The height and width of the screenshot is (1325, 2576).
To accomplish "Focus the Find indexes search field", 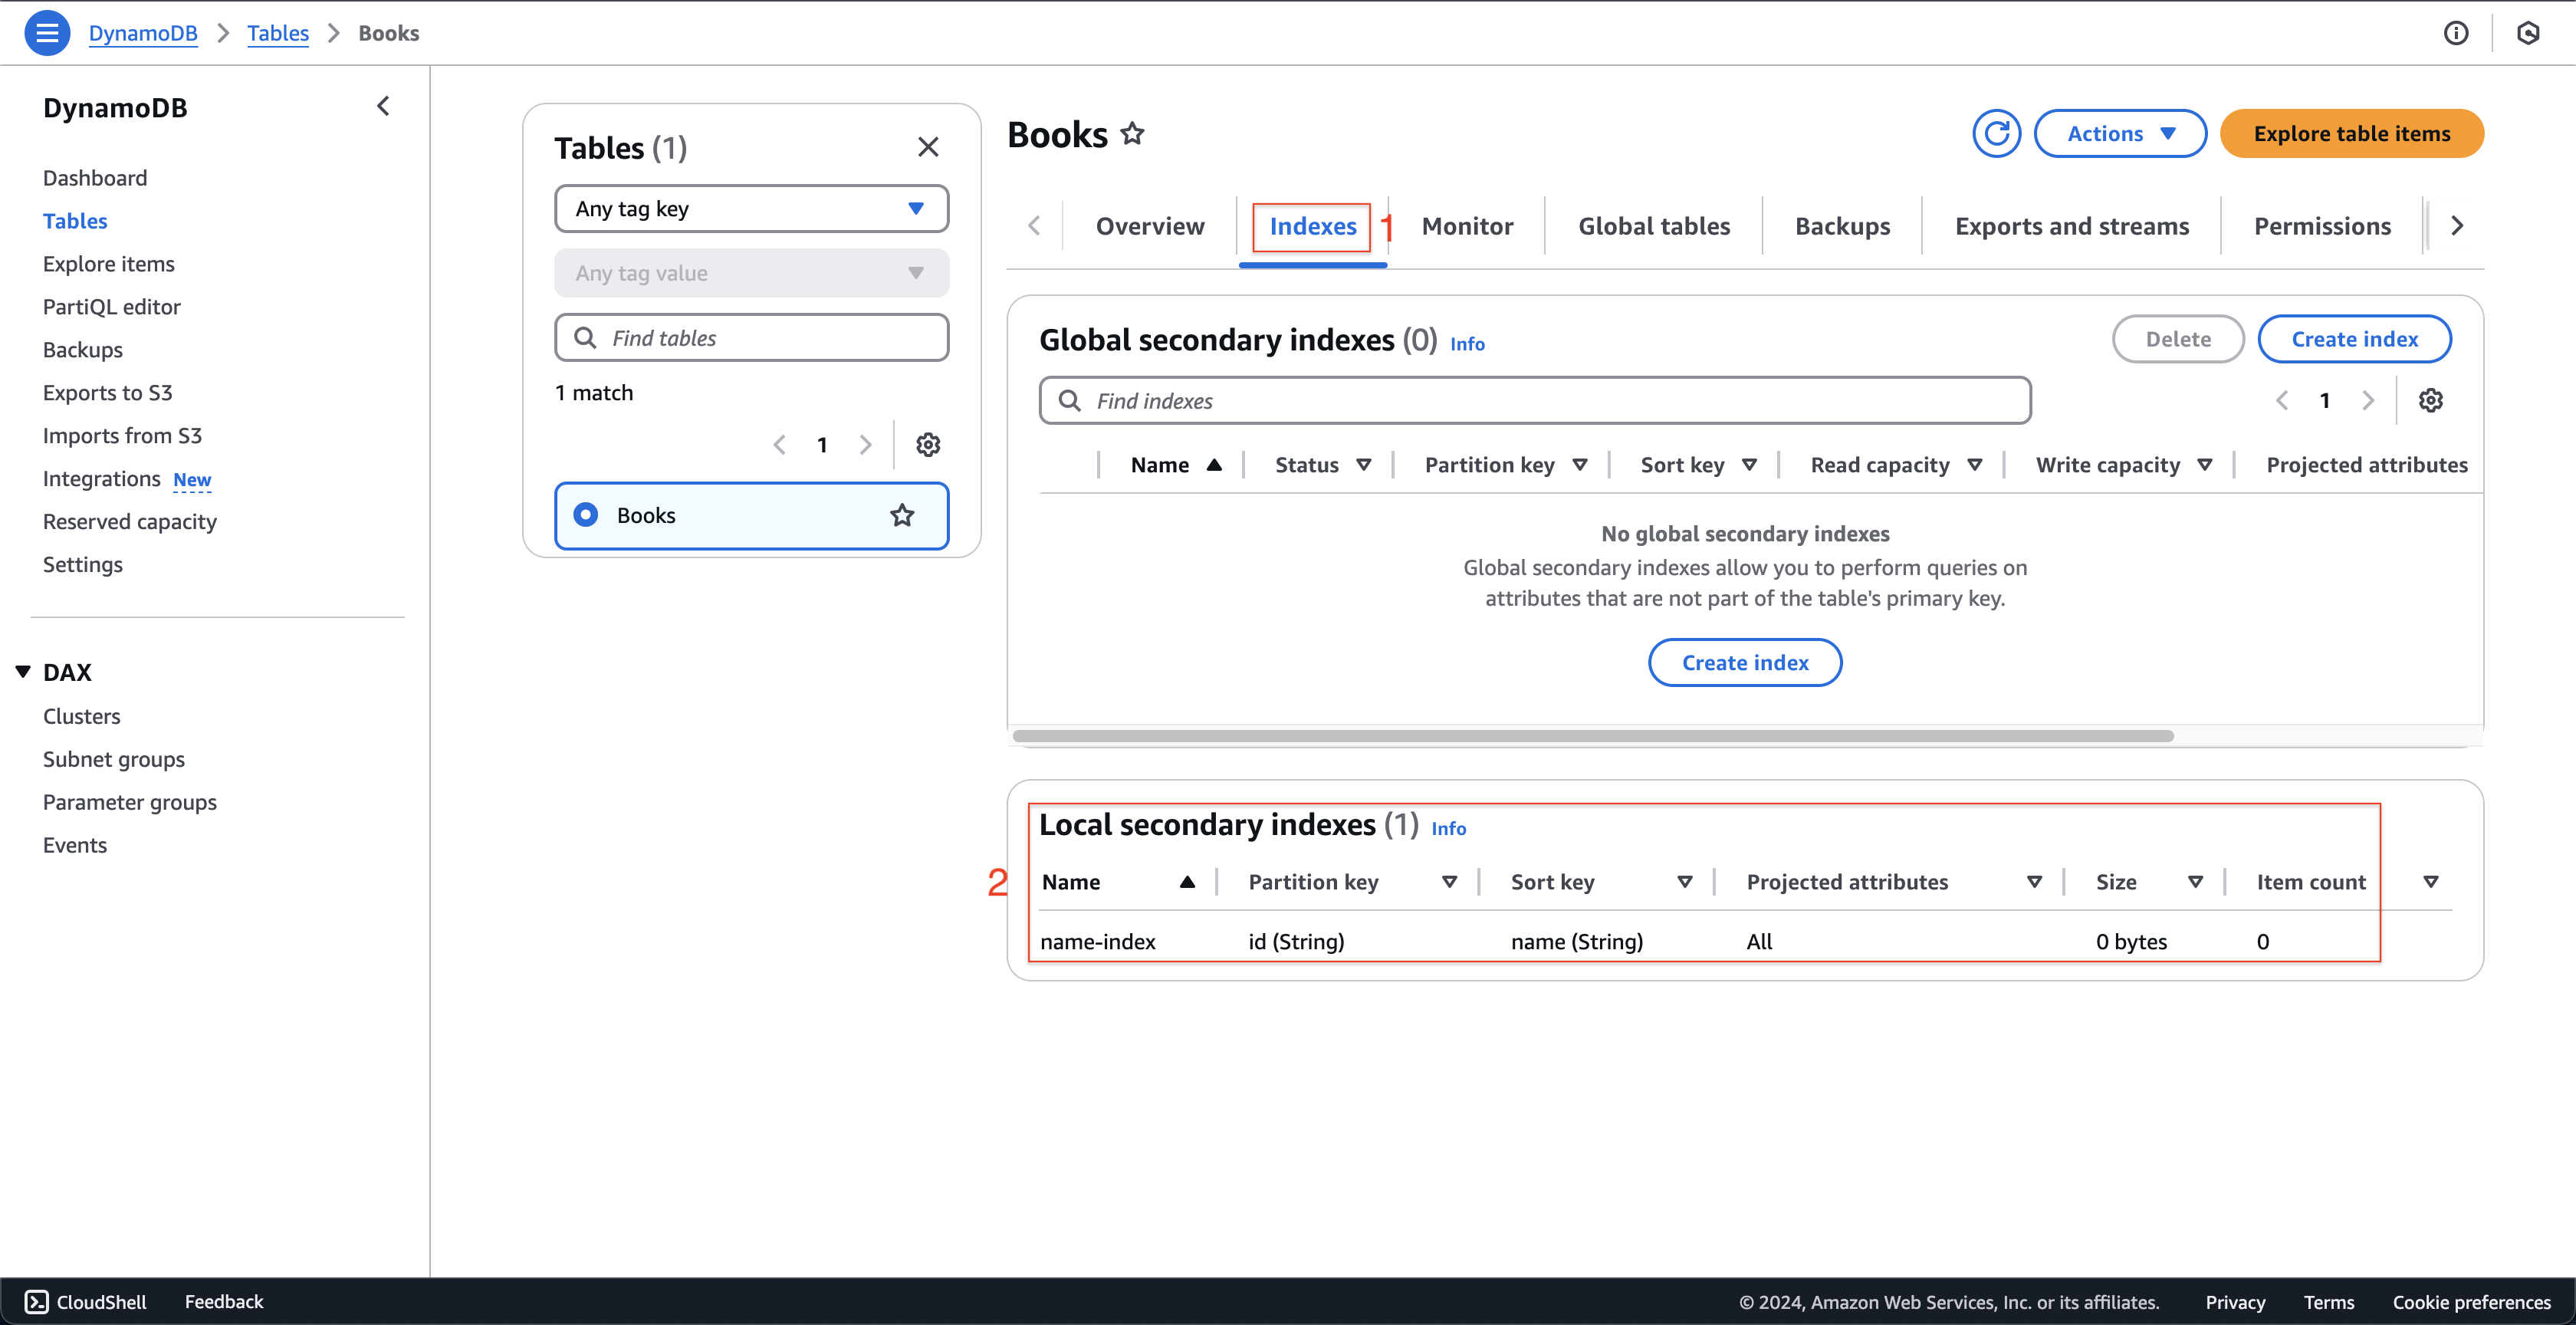I will point(1534,400).
